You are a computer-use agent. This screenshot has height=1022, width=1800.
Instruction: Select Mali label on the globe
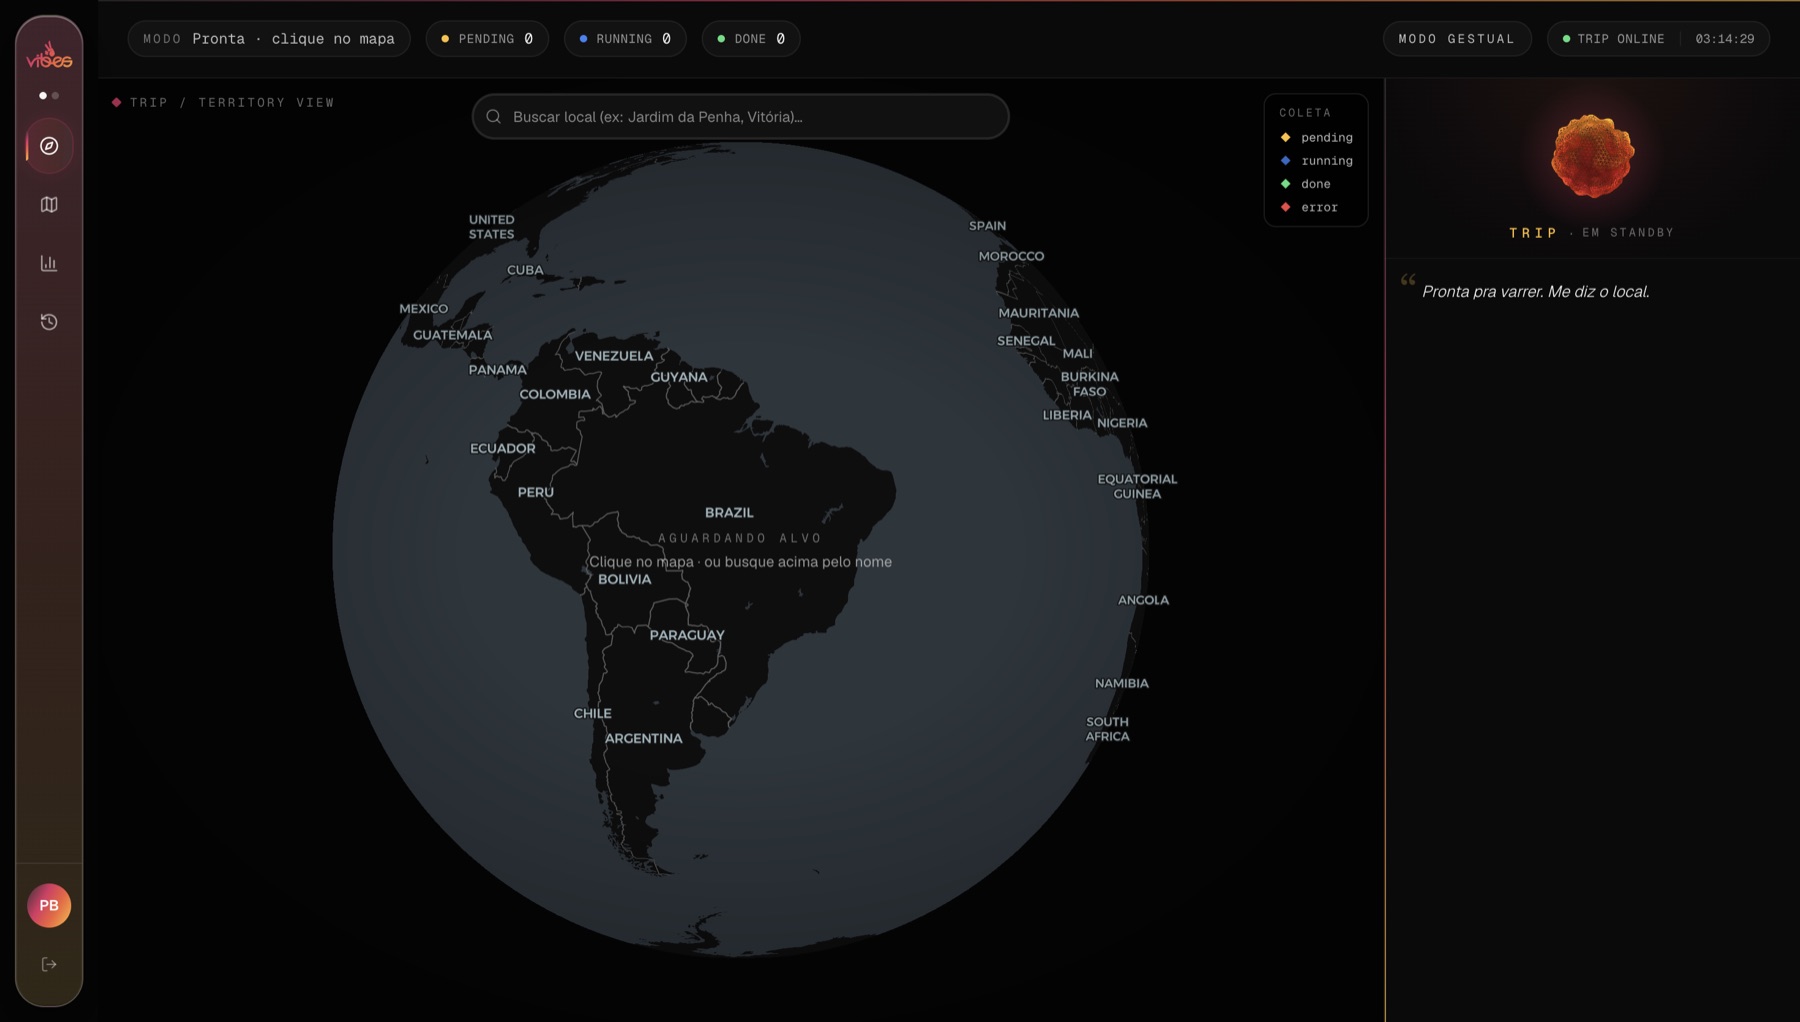1077,354
